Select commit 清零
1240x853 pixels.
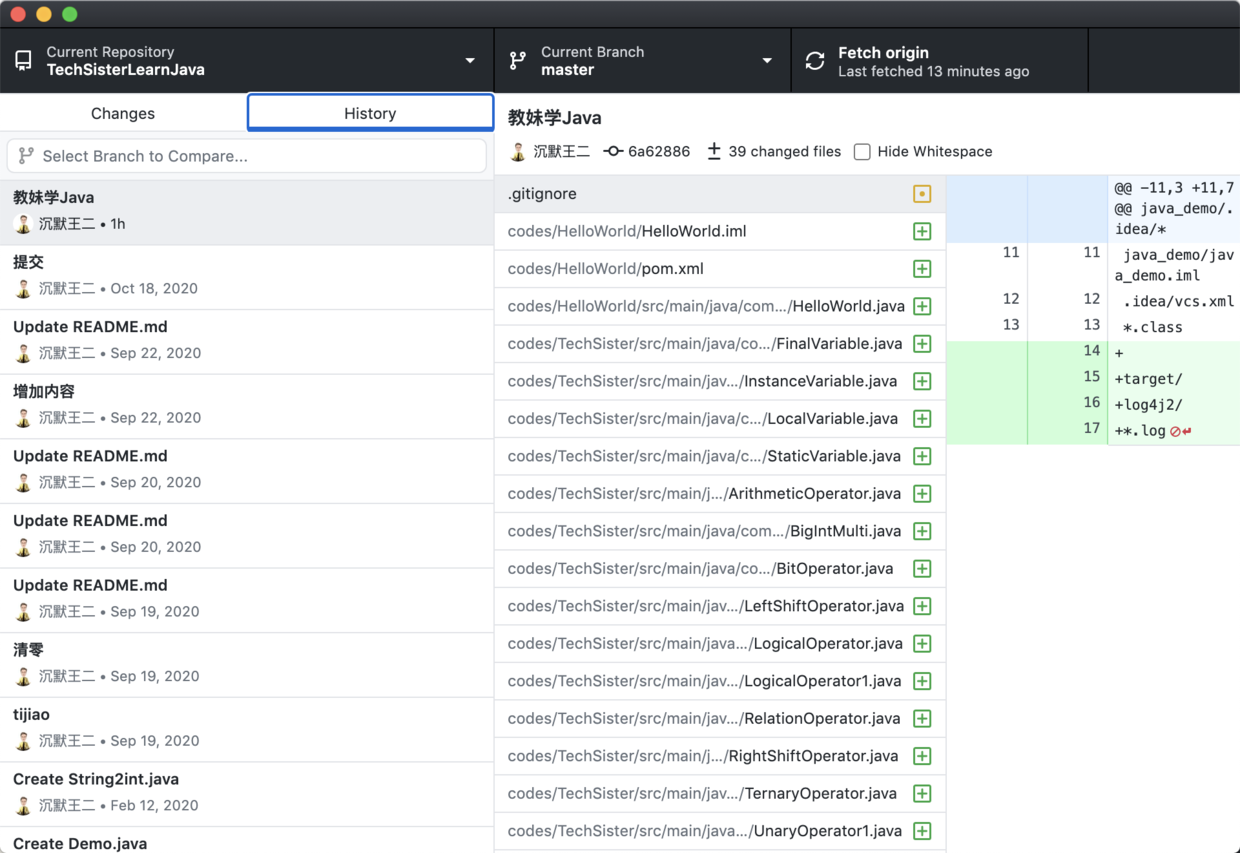[x=247, y=665]
